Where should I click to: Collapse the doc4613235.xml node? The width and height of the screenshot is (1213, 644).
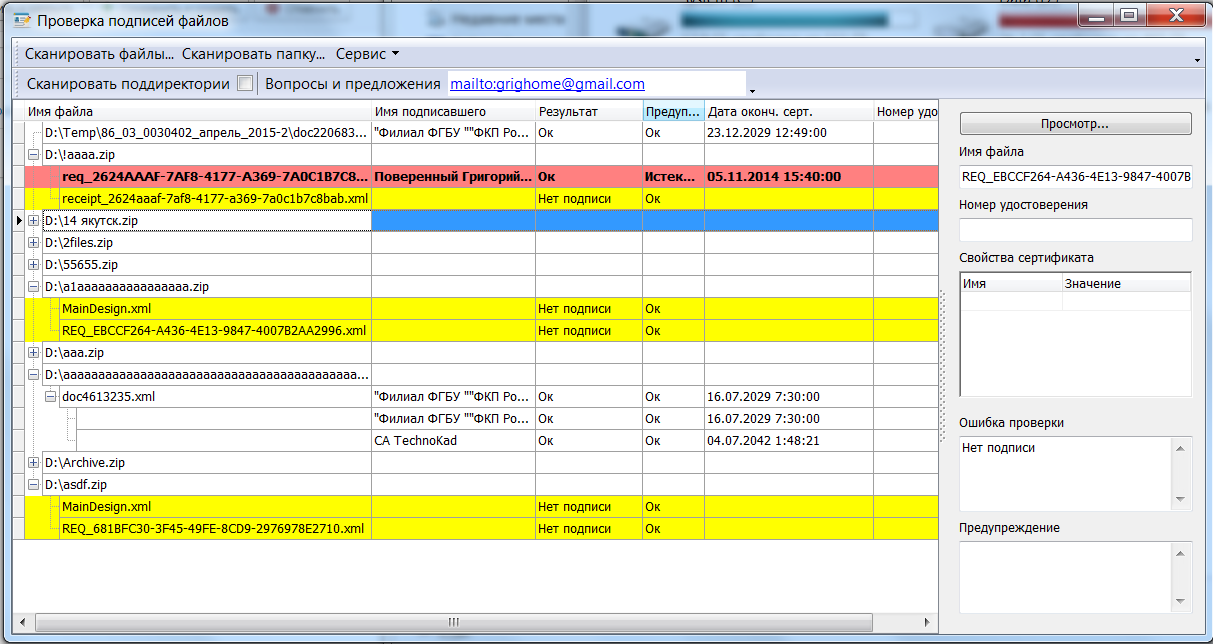click(50, 397)
